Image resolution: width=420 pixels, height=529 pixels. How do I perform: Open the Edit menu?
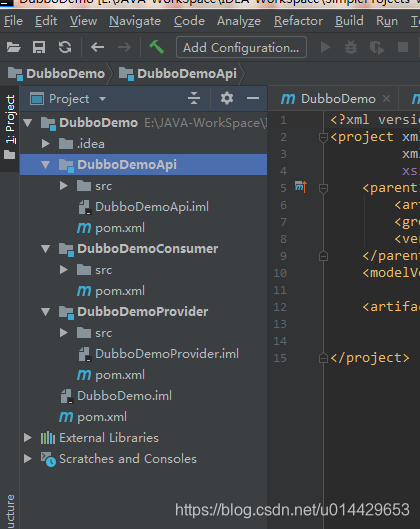(46, 21)
